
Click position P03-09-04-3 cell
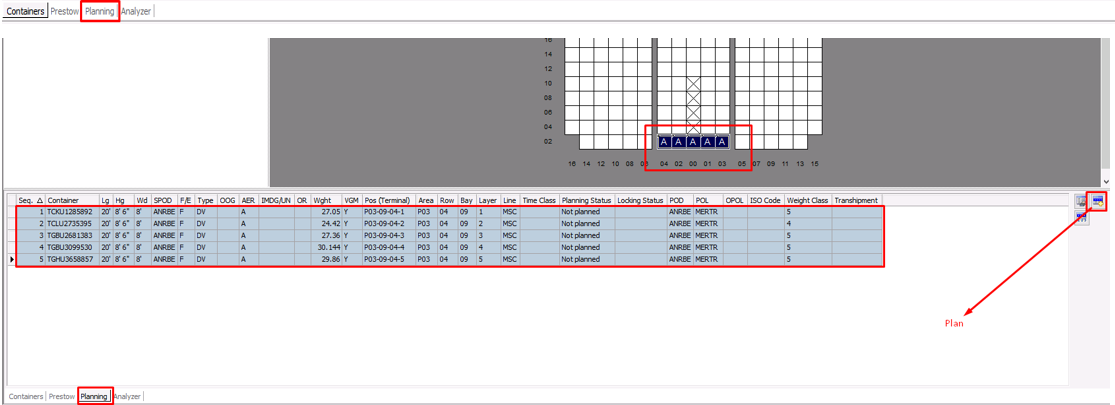coord(389,235)
